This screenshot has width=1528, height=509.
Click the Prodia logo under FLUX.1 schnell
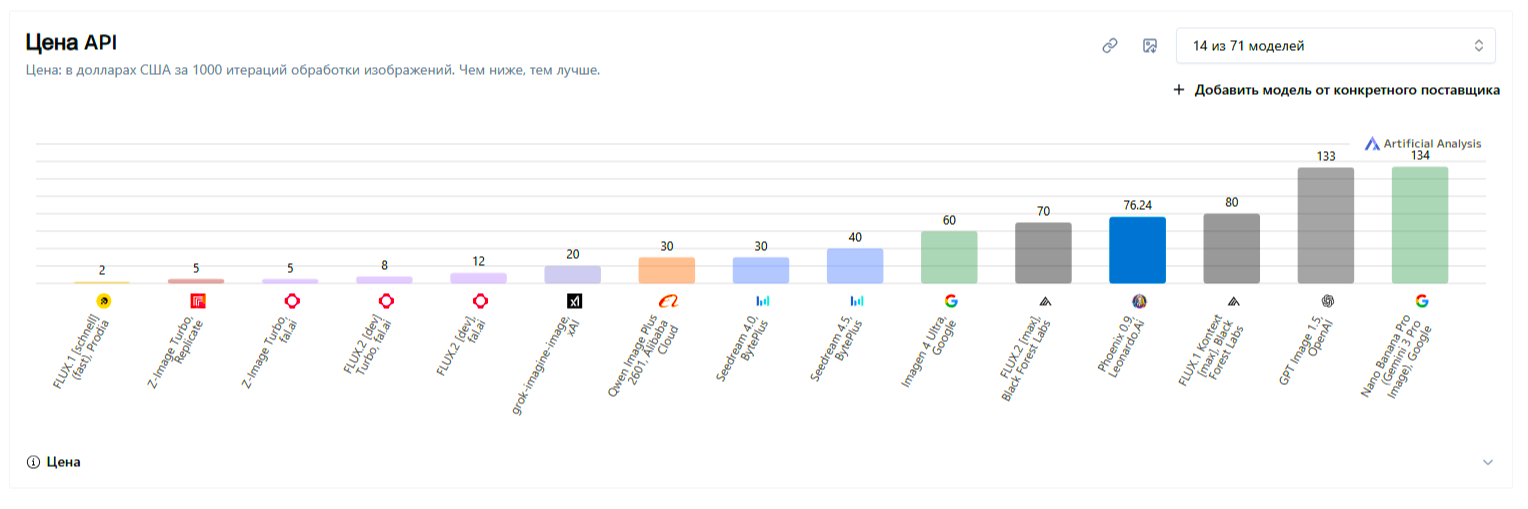pyautogui.click(x=102, y=300)
